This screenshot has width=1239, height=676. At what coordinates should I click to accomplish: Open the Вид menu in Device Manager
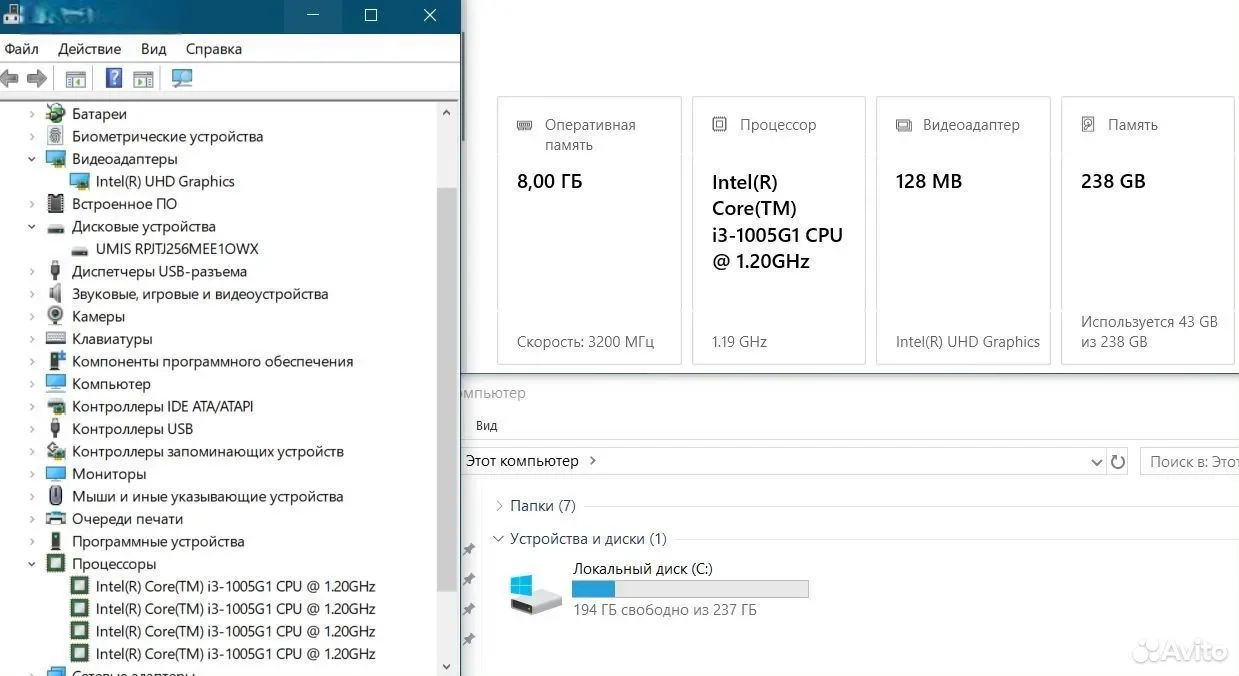tap(153, 49)
